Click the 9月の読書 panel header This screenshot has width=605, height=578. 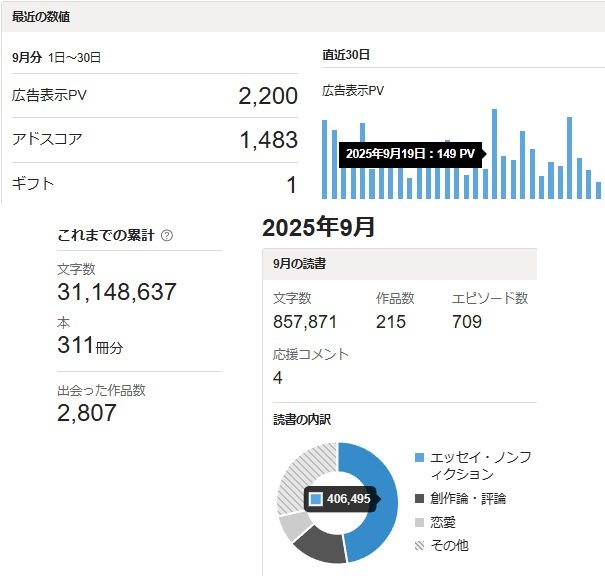point(298,264)
